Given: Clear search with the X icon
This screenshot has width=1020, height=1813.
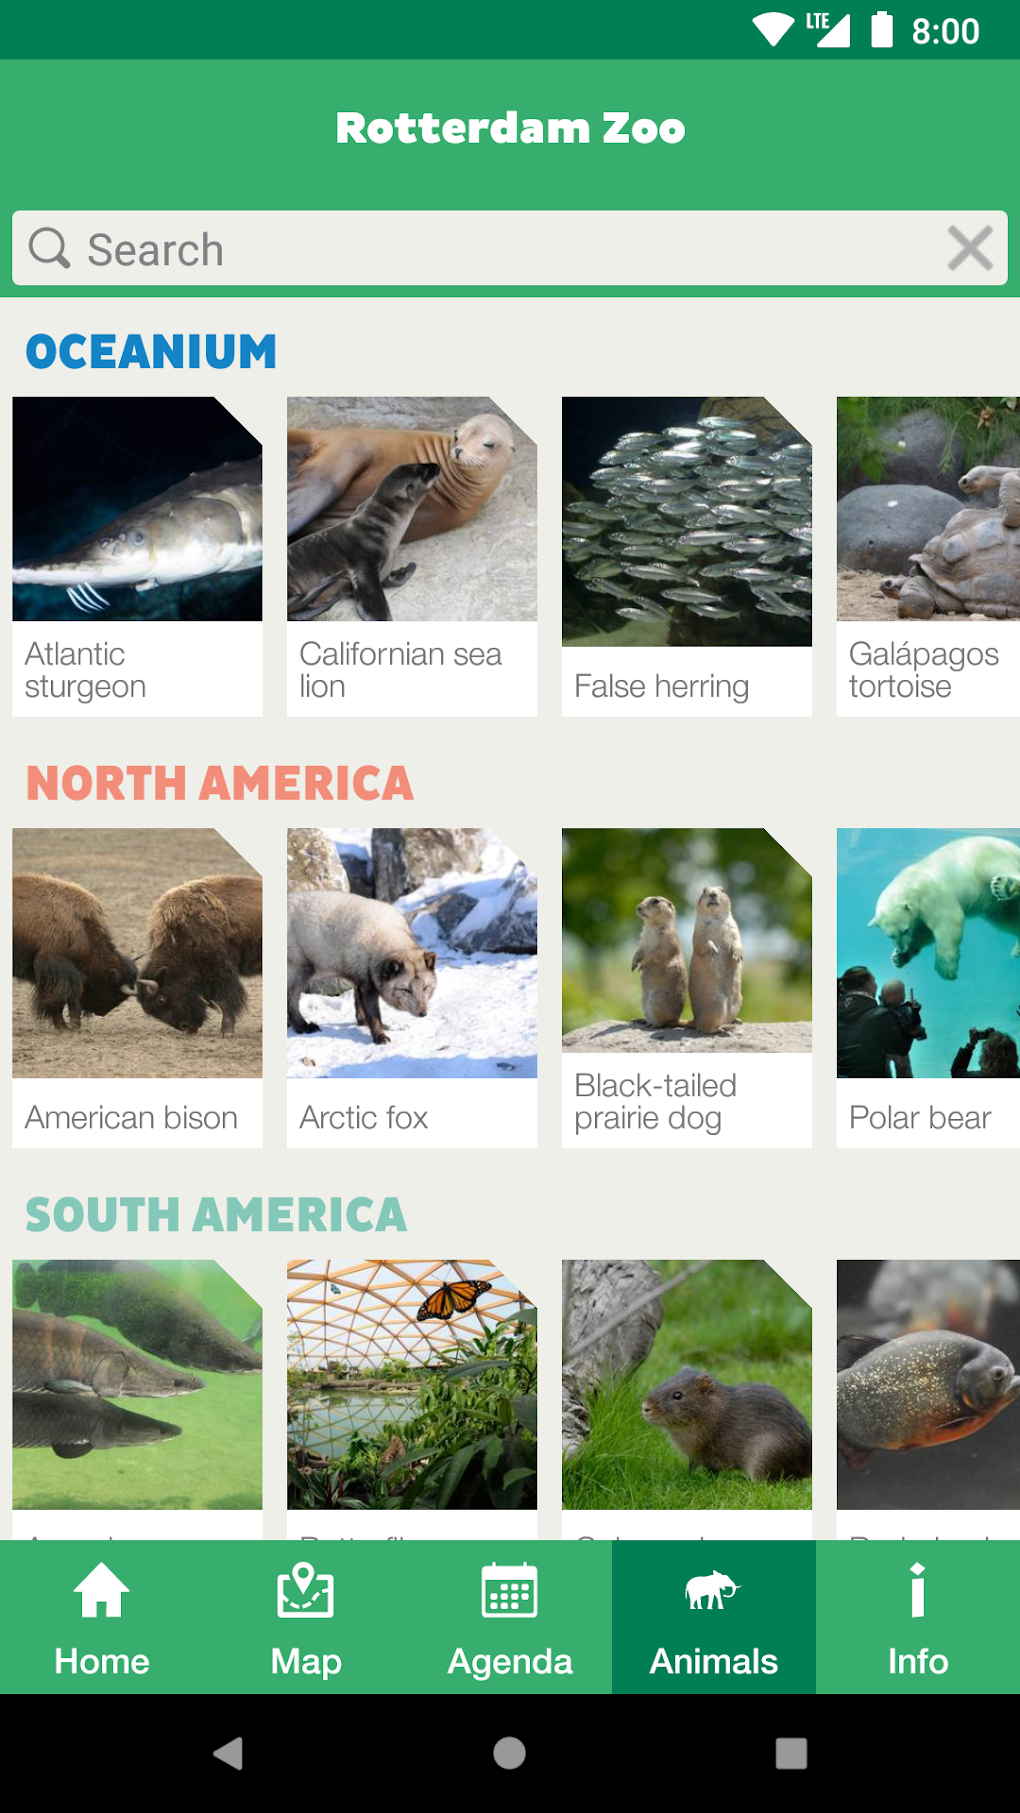Looking at the screenshot, I should [970, 248].
